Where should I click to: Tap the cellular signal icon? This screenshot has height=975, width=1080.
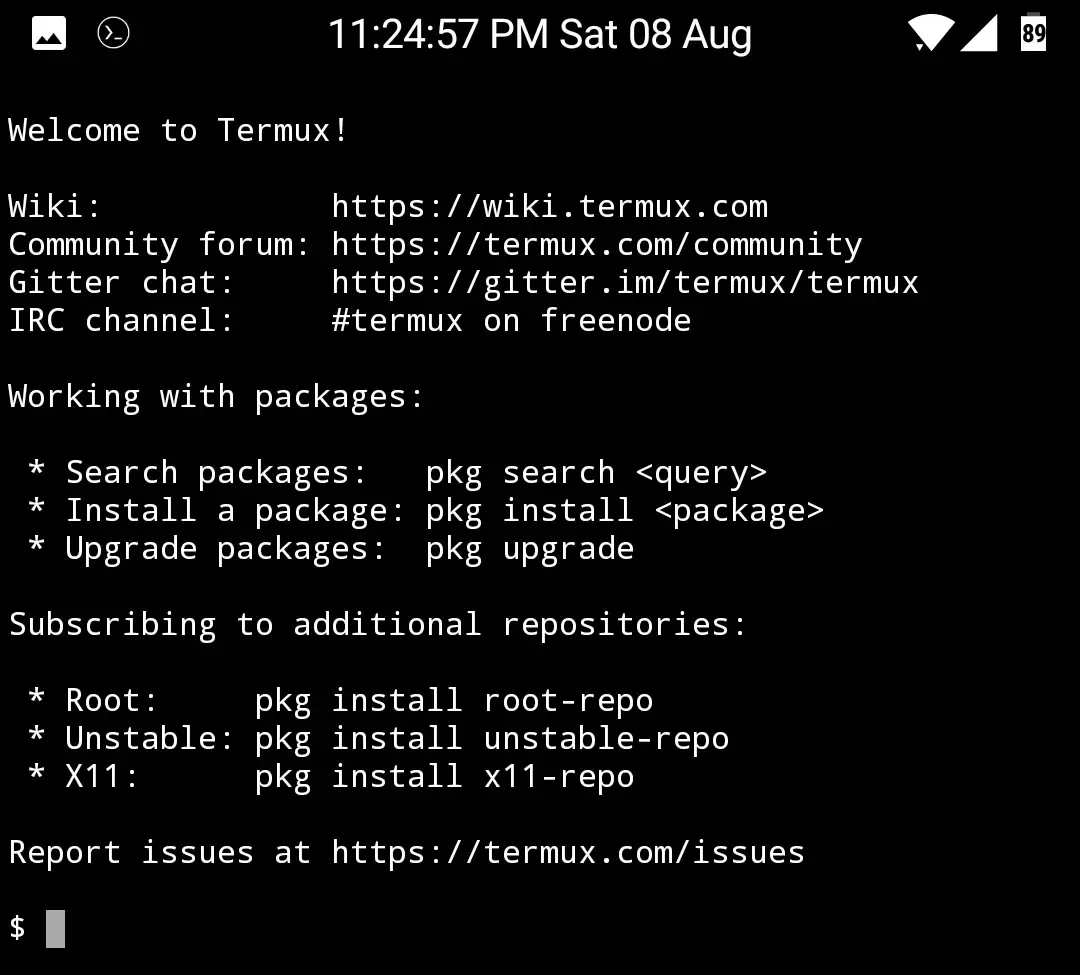(978, 34)
